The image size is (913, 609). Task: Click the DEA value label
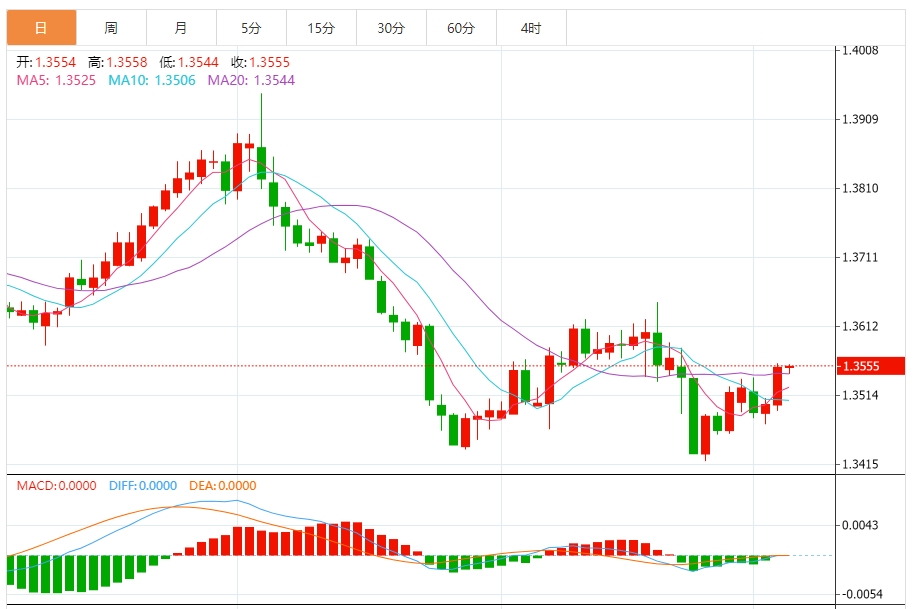click(x=221, y=486)
